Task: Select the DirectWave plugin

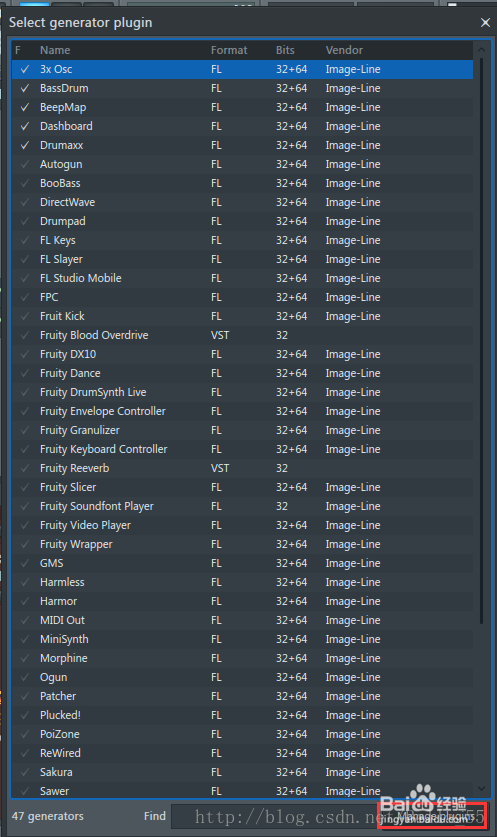Action: coord(242,202)
